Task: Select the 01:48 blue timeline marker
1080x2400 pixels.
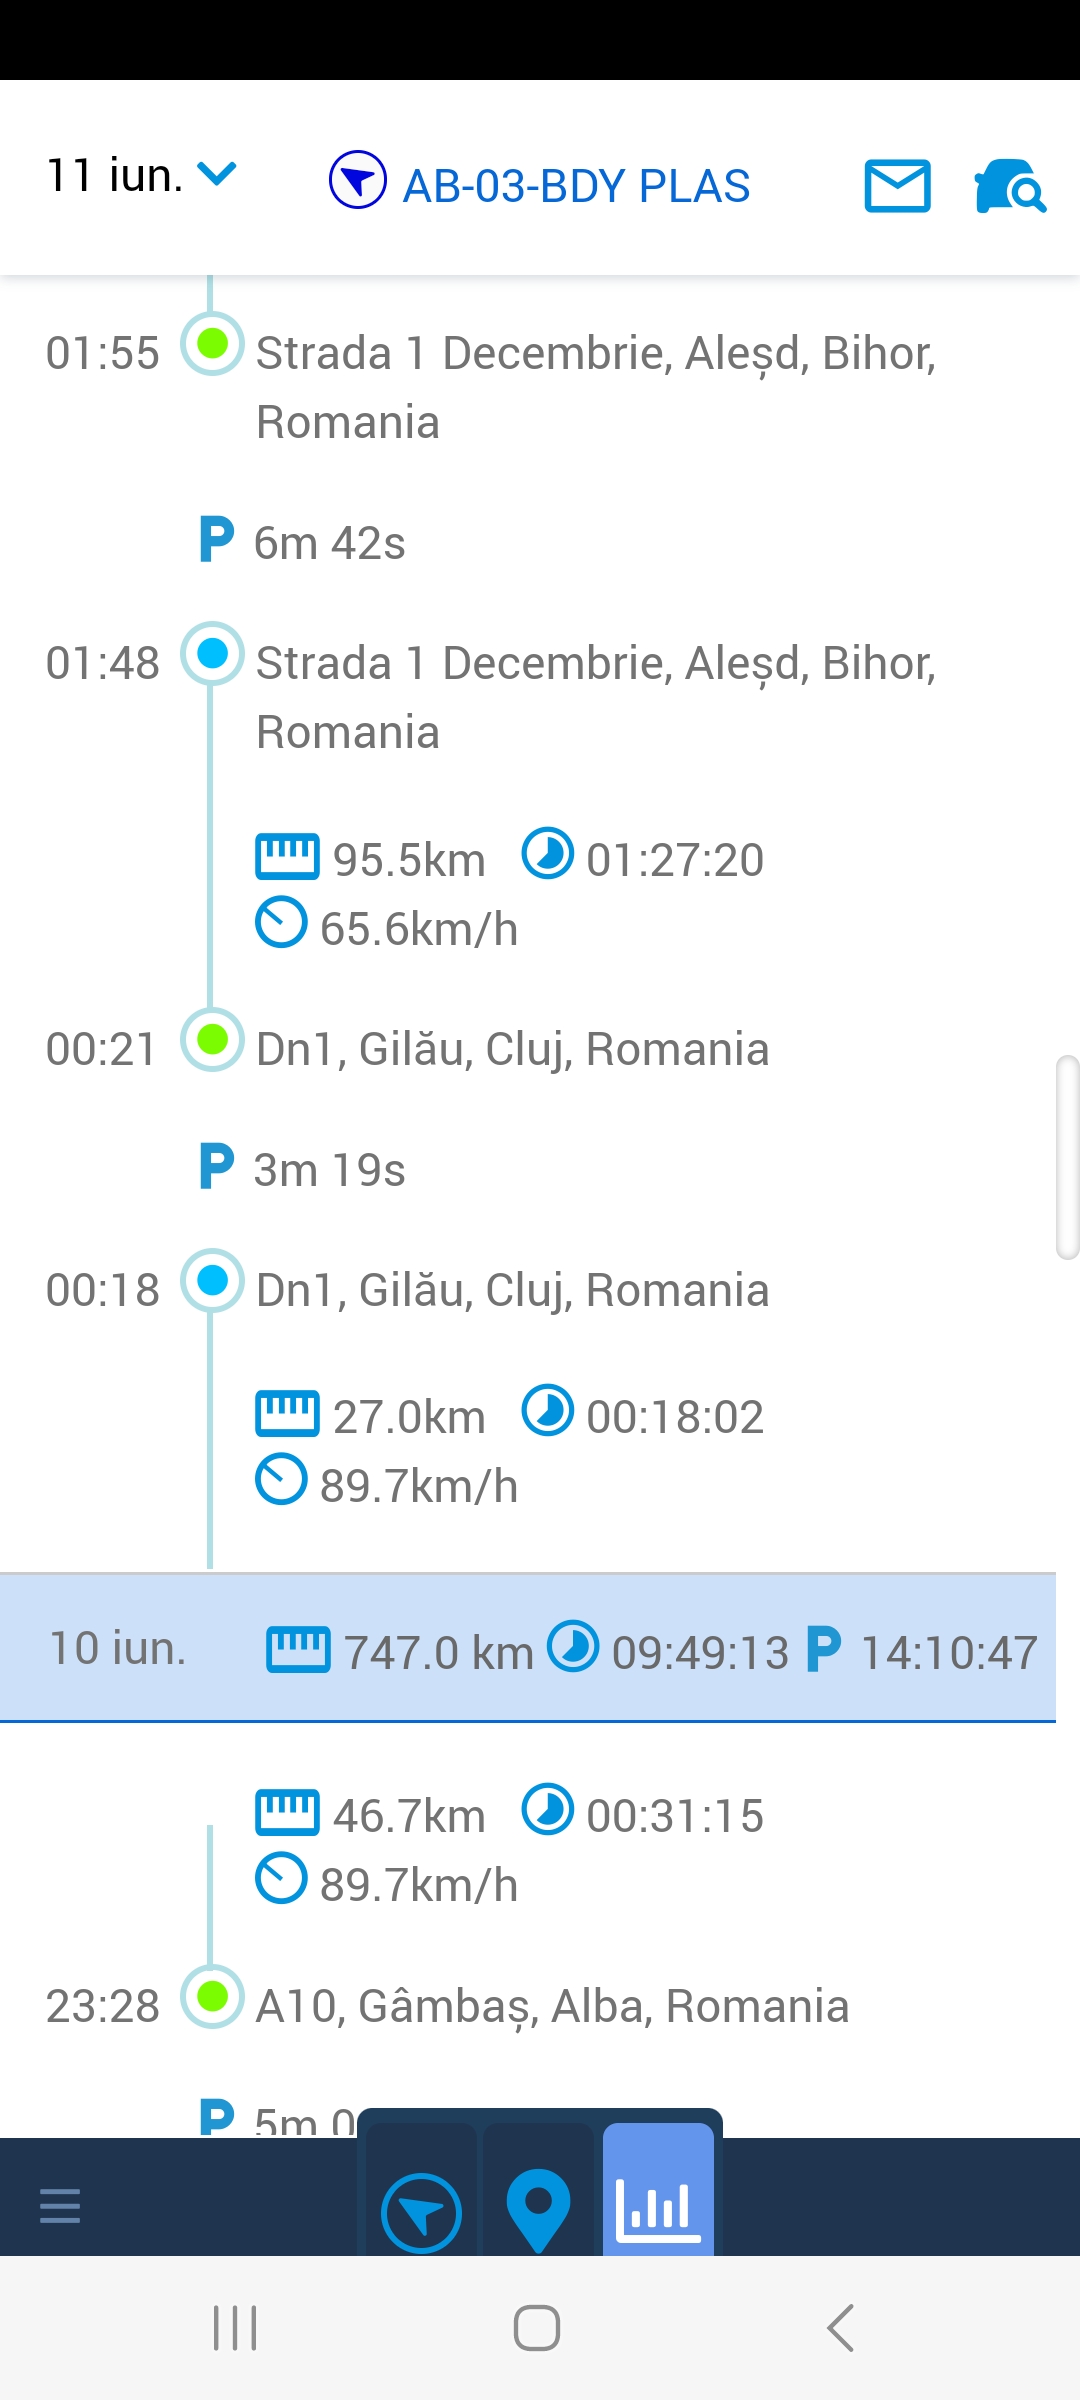Action: pyautogui.click(x=212, y=654)
